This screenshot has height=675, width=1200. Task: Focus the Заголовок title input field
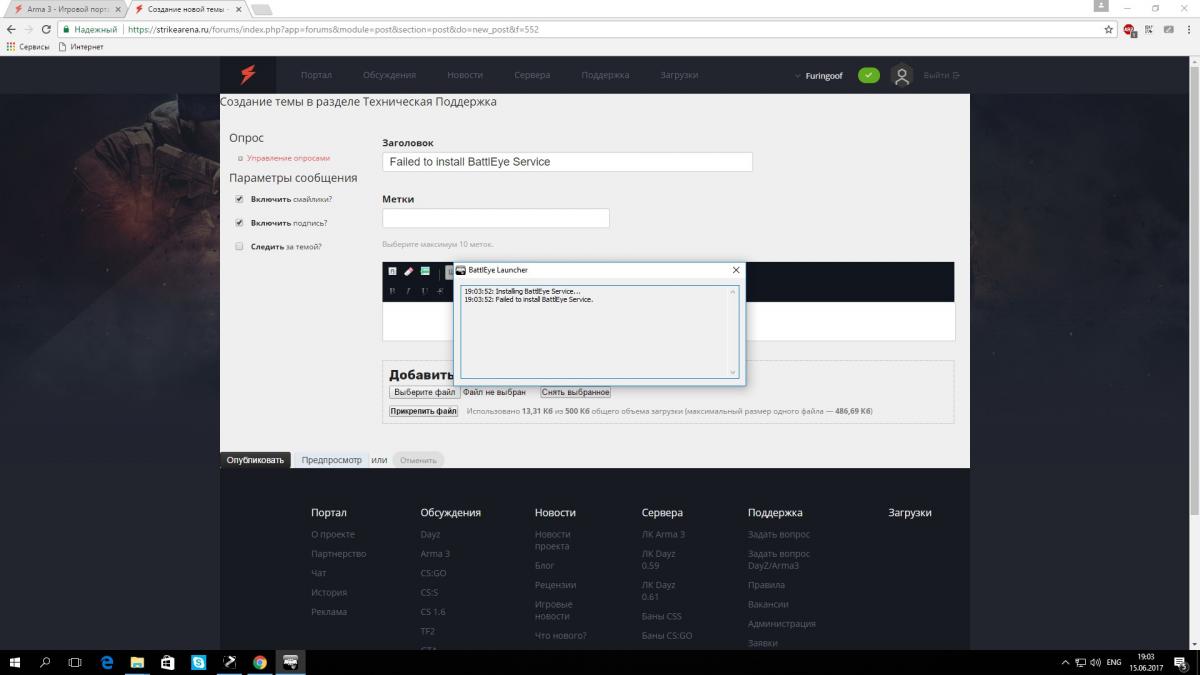click(x=567, y=162)
